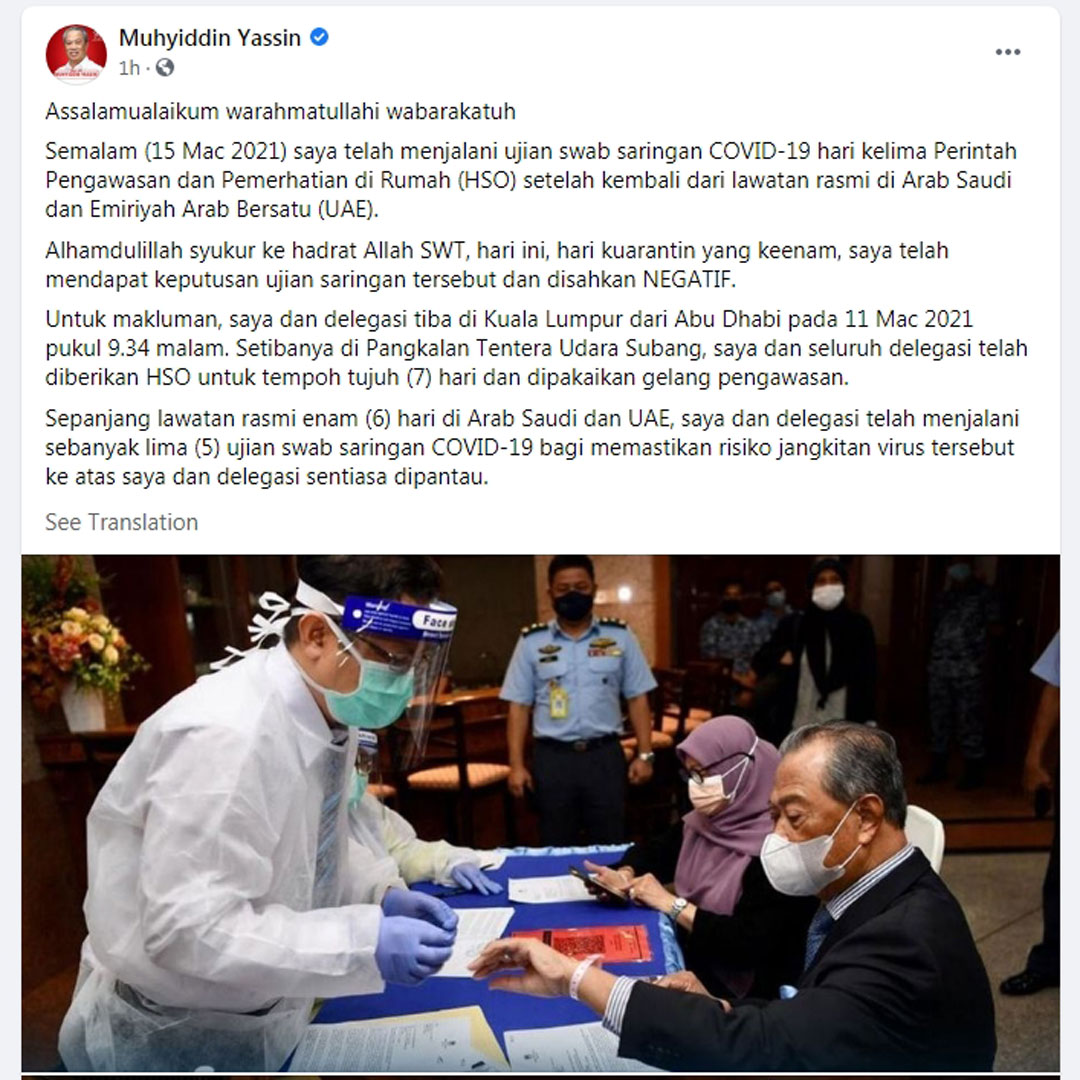Screen dimensions: 1080x1080
Task: Open the swab test photo attachment
Action: click(541, 813)
